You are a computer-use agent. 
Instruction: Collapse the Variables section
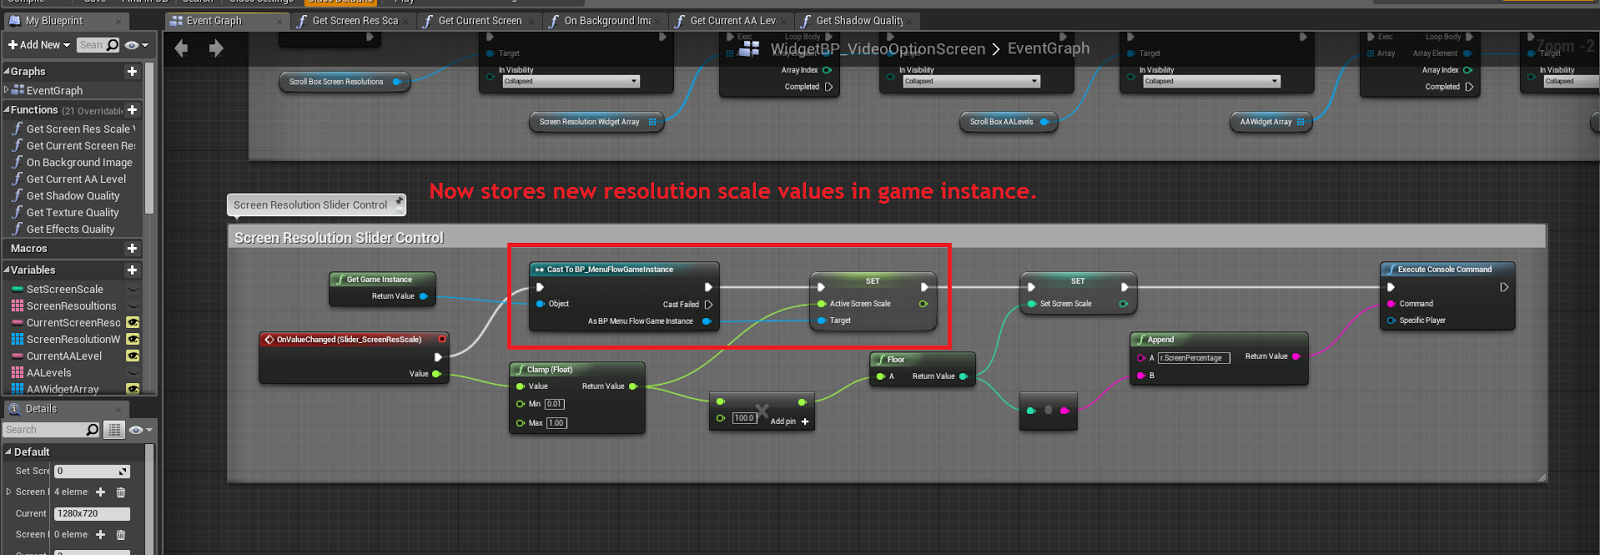(6, 270)
